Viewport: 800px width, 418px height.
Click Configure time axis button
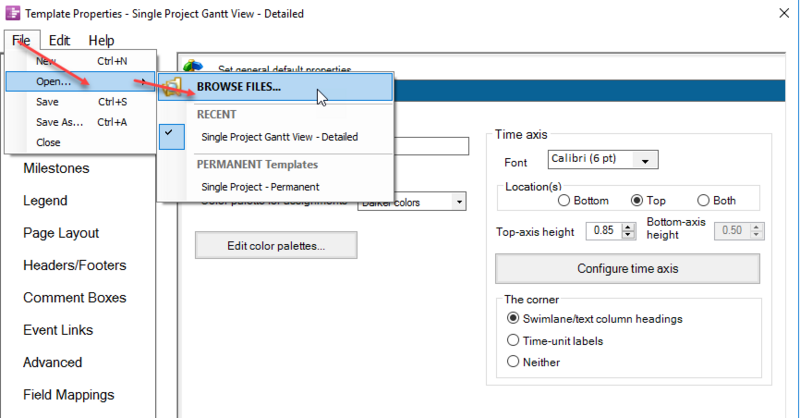628,268
